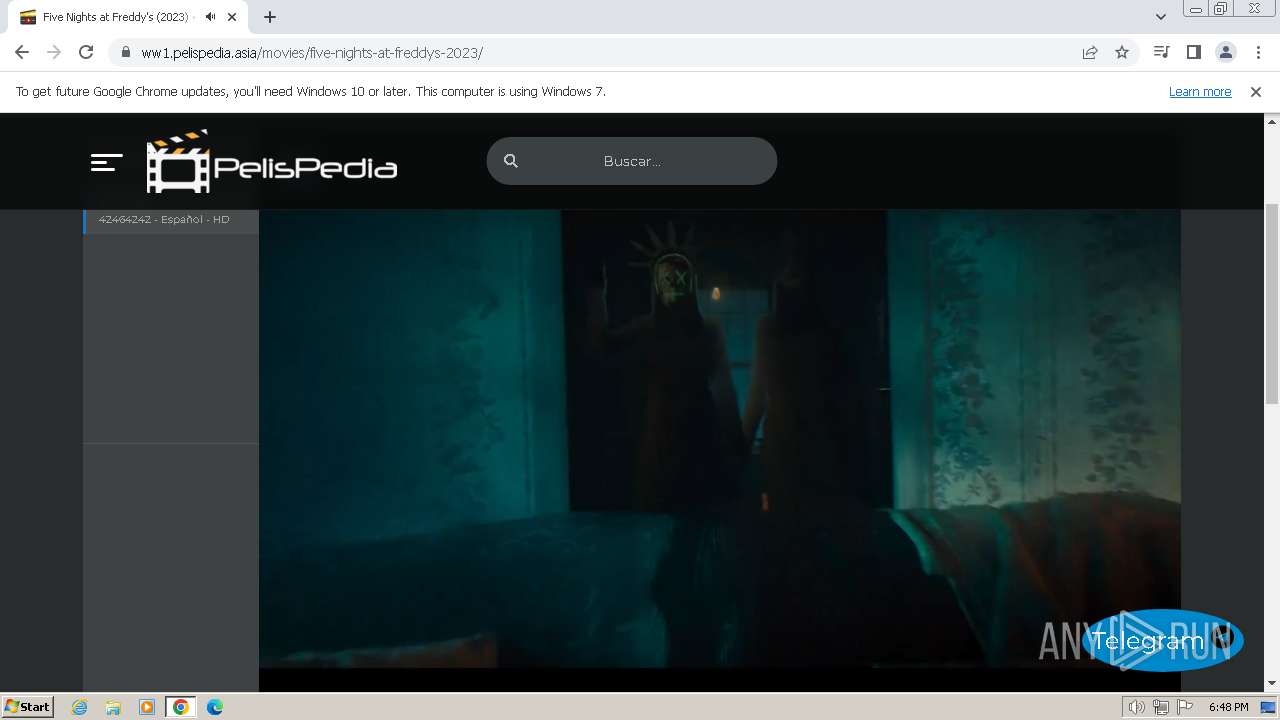Screen dimensions: 1280x720
Task: Open the Learn more link
Action: click(x=1200, y=92)
